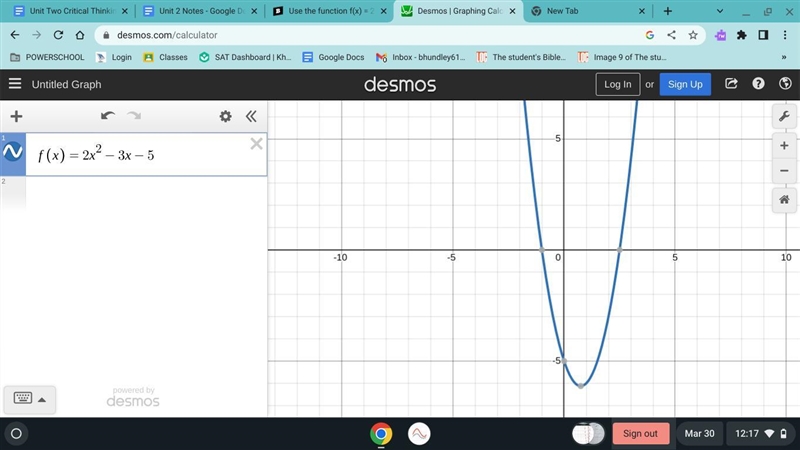Show more bookmarks with double chevron
800x450 pixels.
tap(784, 57)
